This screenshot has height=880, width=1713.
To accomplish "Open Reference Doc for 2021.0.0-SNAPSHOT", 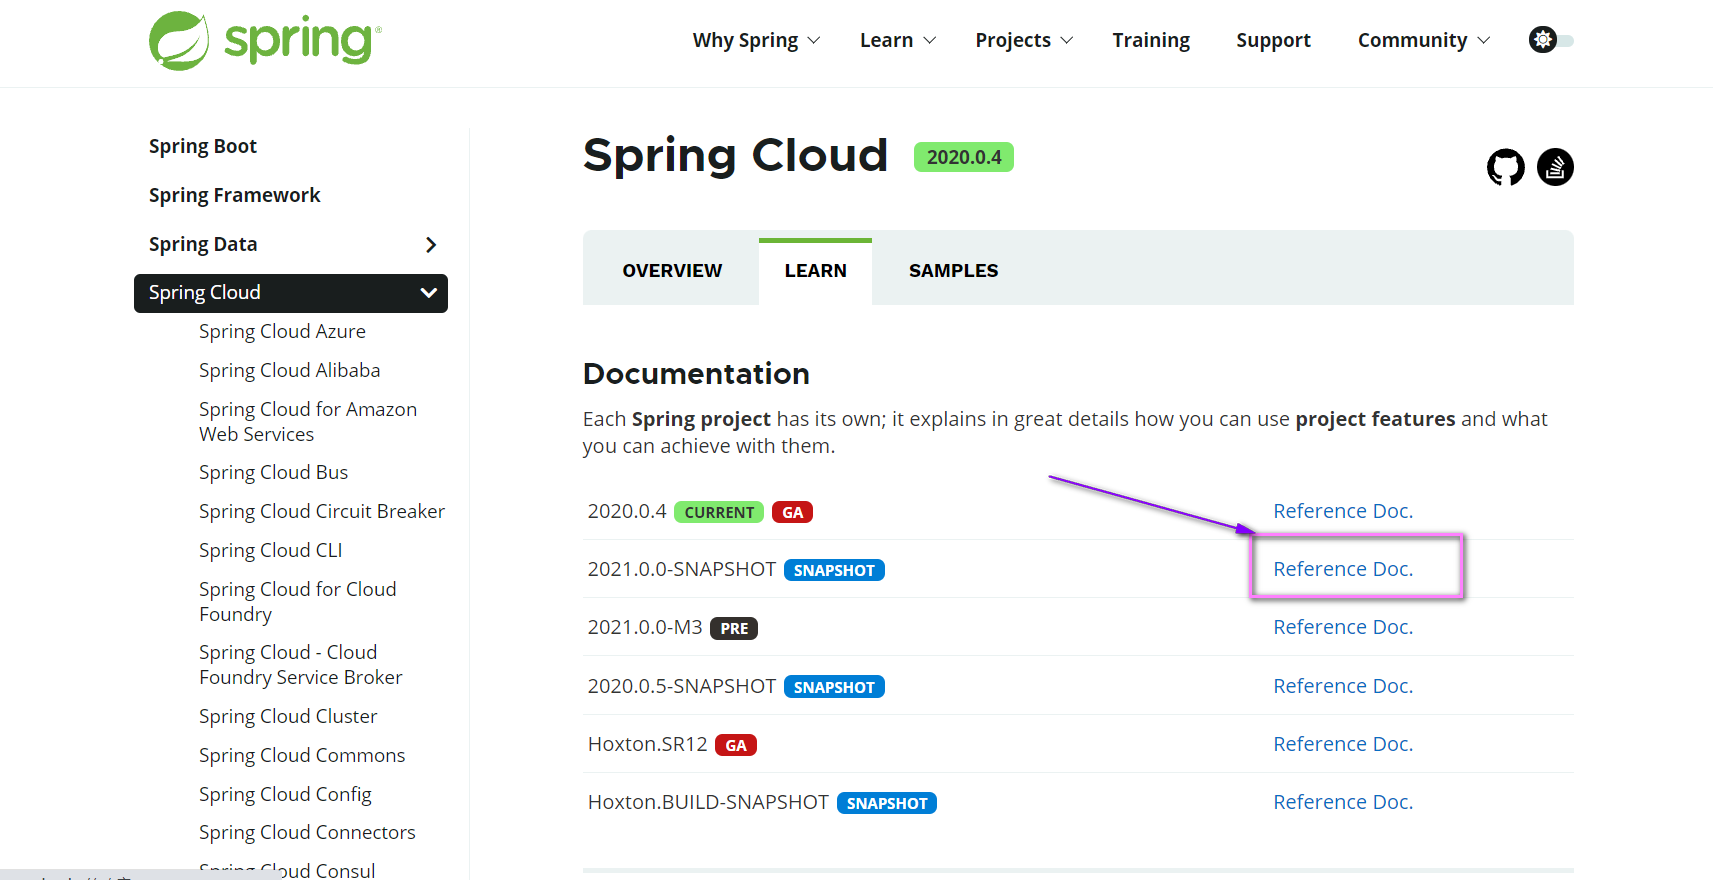I will pos(1343,569).
